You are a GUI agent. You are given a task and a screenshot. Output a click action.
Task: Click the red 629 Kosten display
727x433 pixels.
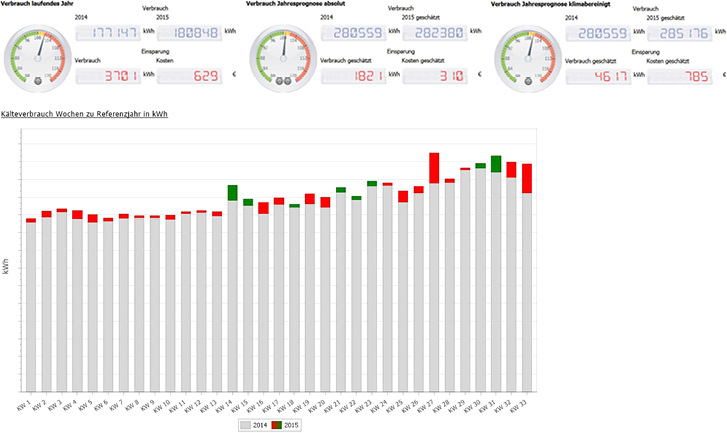pyautogui.click(x=190, y=74)
